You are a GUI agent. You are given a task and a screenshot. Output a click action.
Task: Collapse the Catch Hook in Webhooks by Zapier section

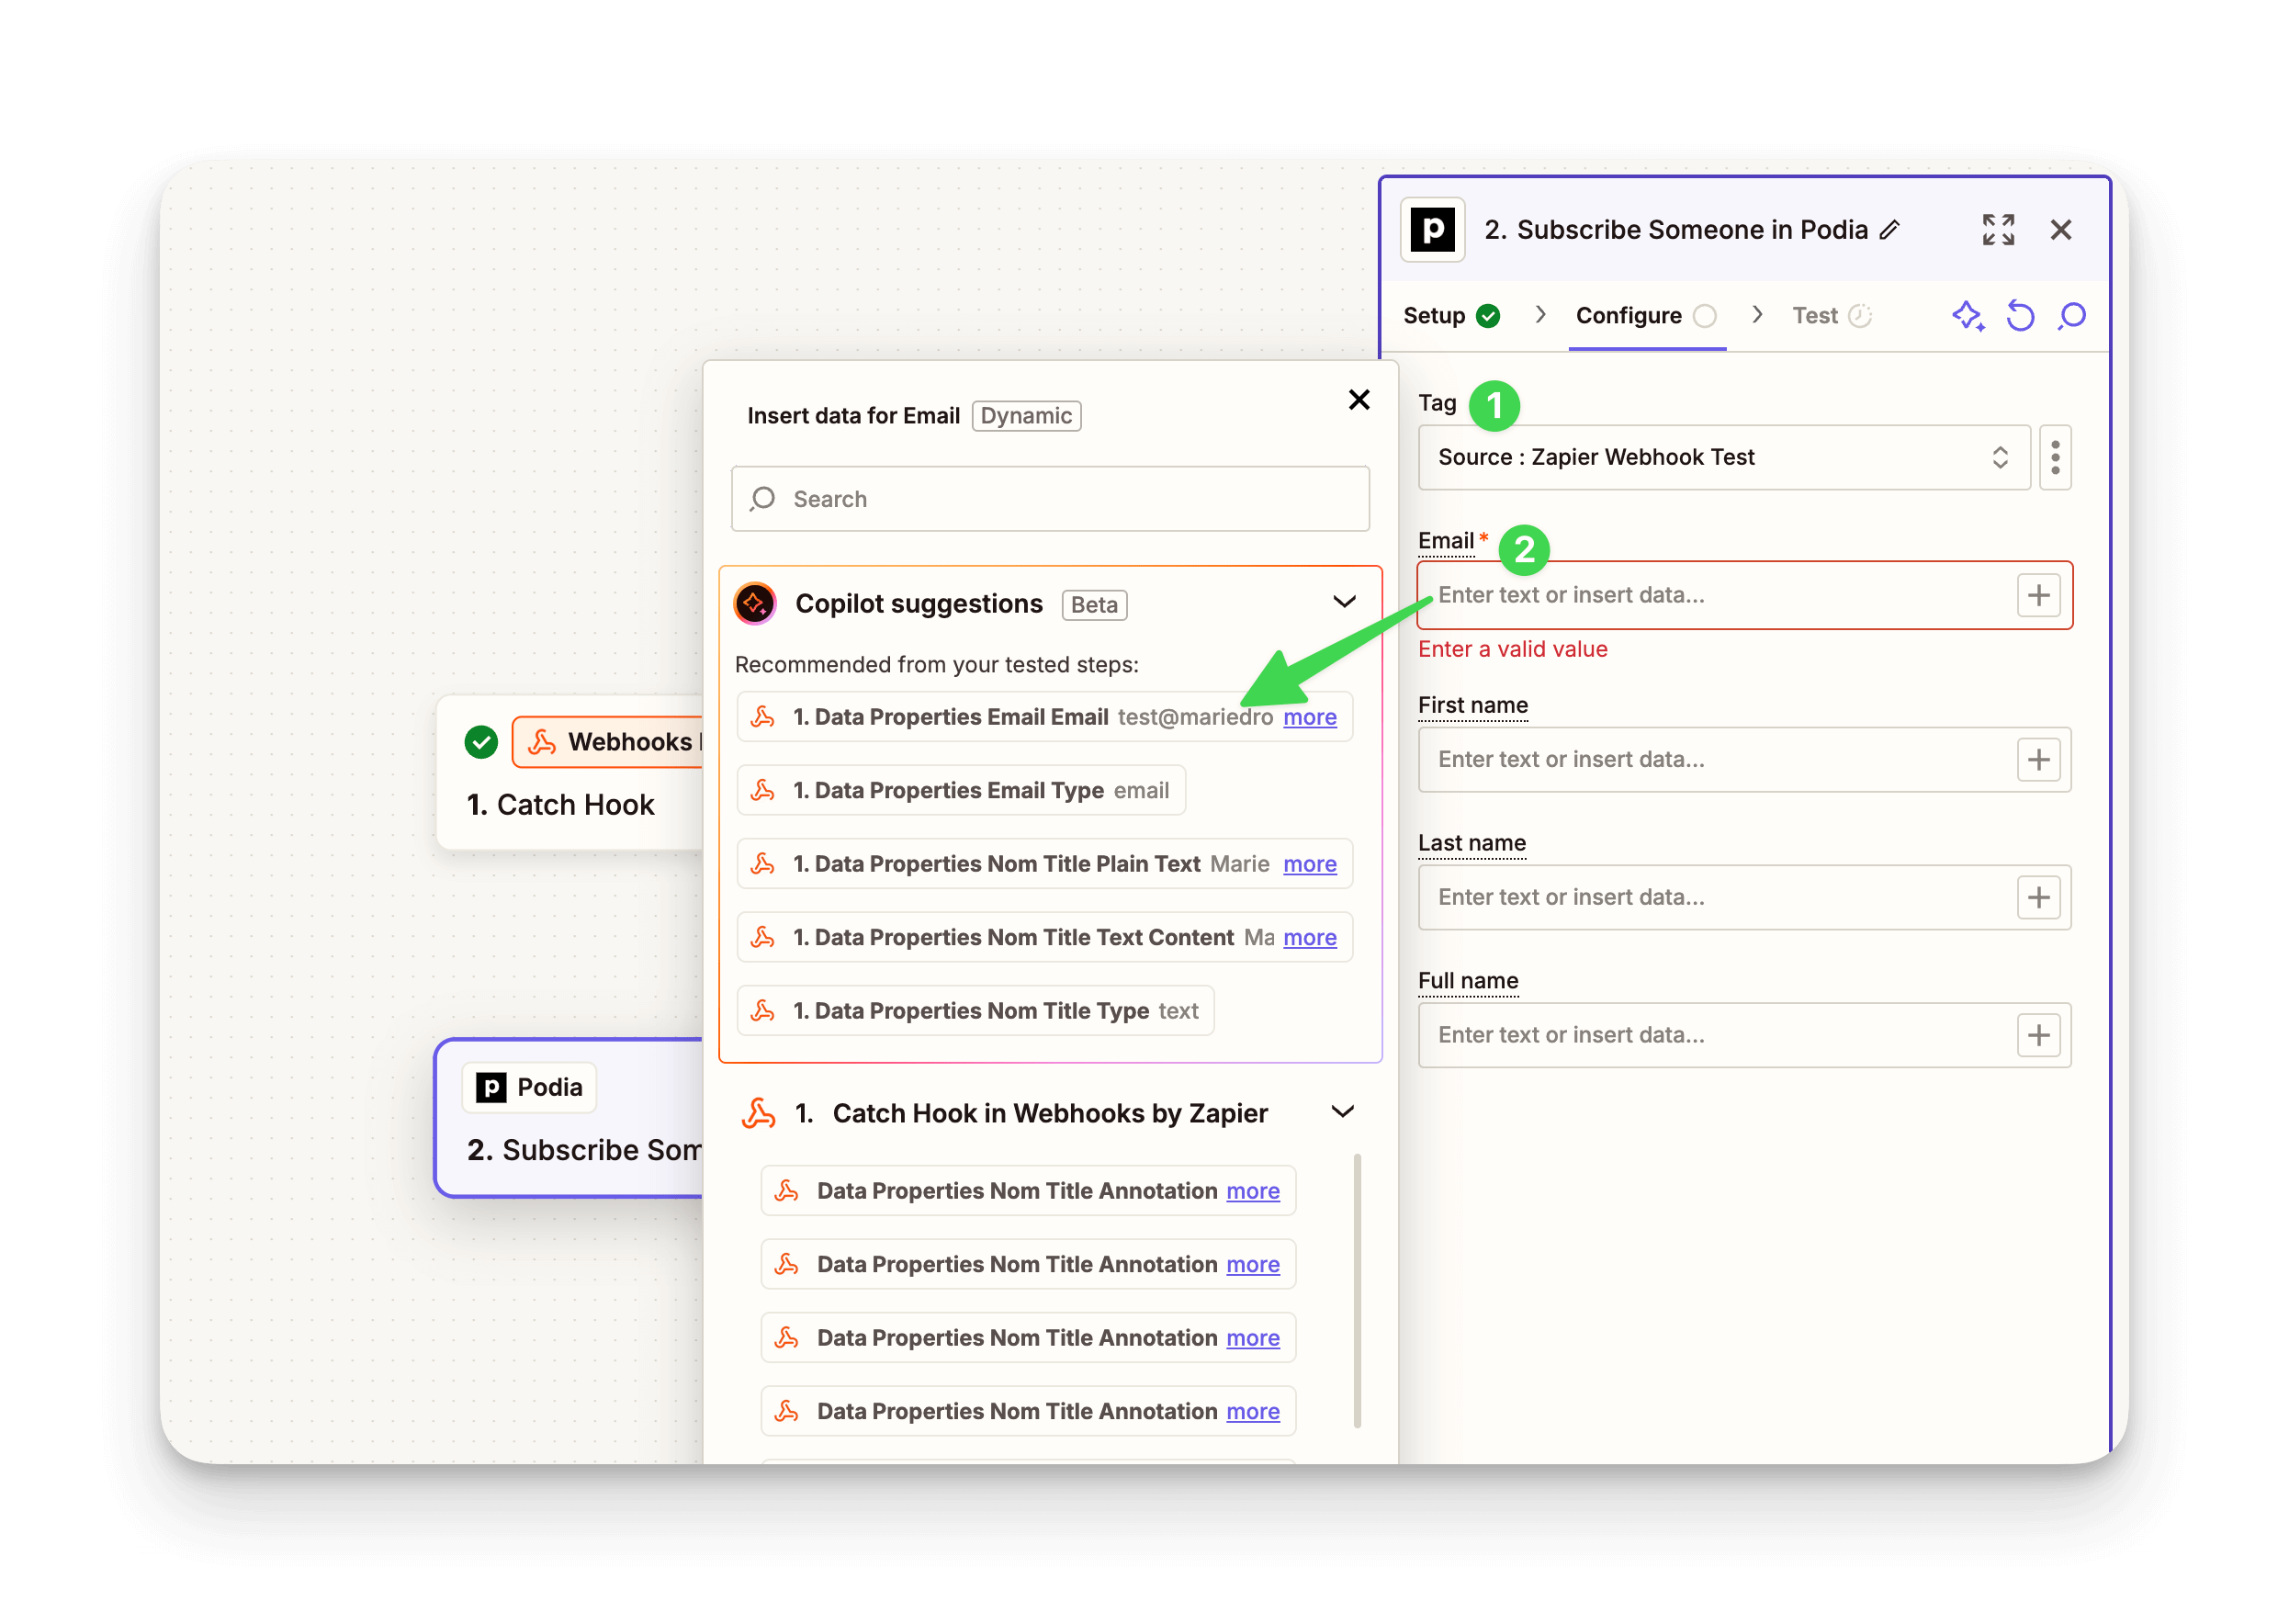coord(1343,1111)
